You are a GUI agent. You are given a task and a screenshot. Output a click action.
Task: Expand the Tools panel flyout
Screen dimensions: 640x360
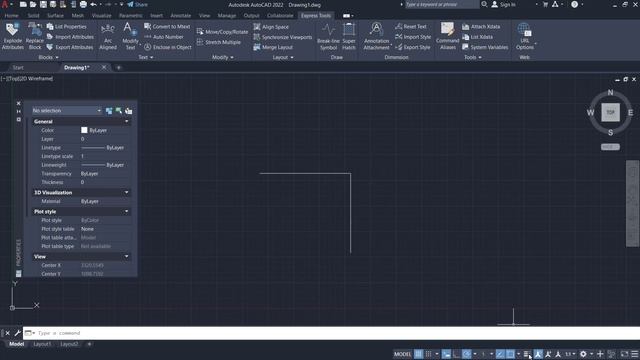click(473, 58)
